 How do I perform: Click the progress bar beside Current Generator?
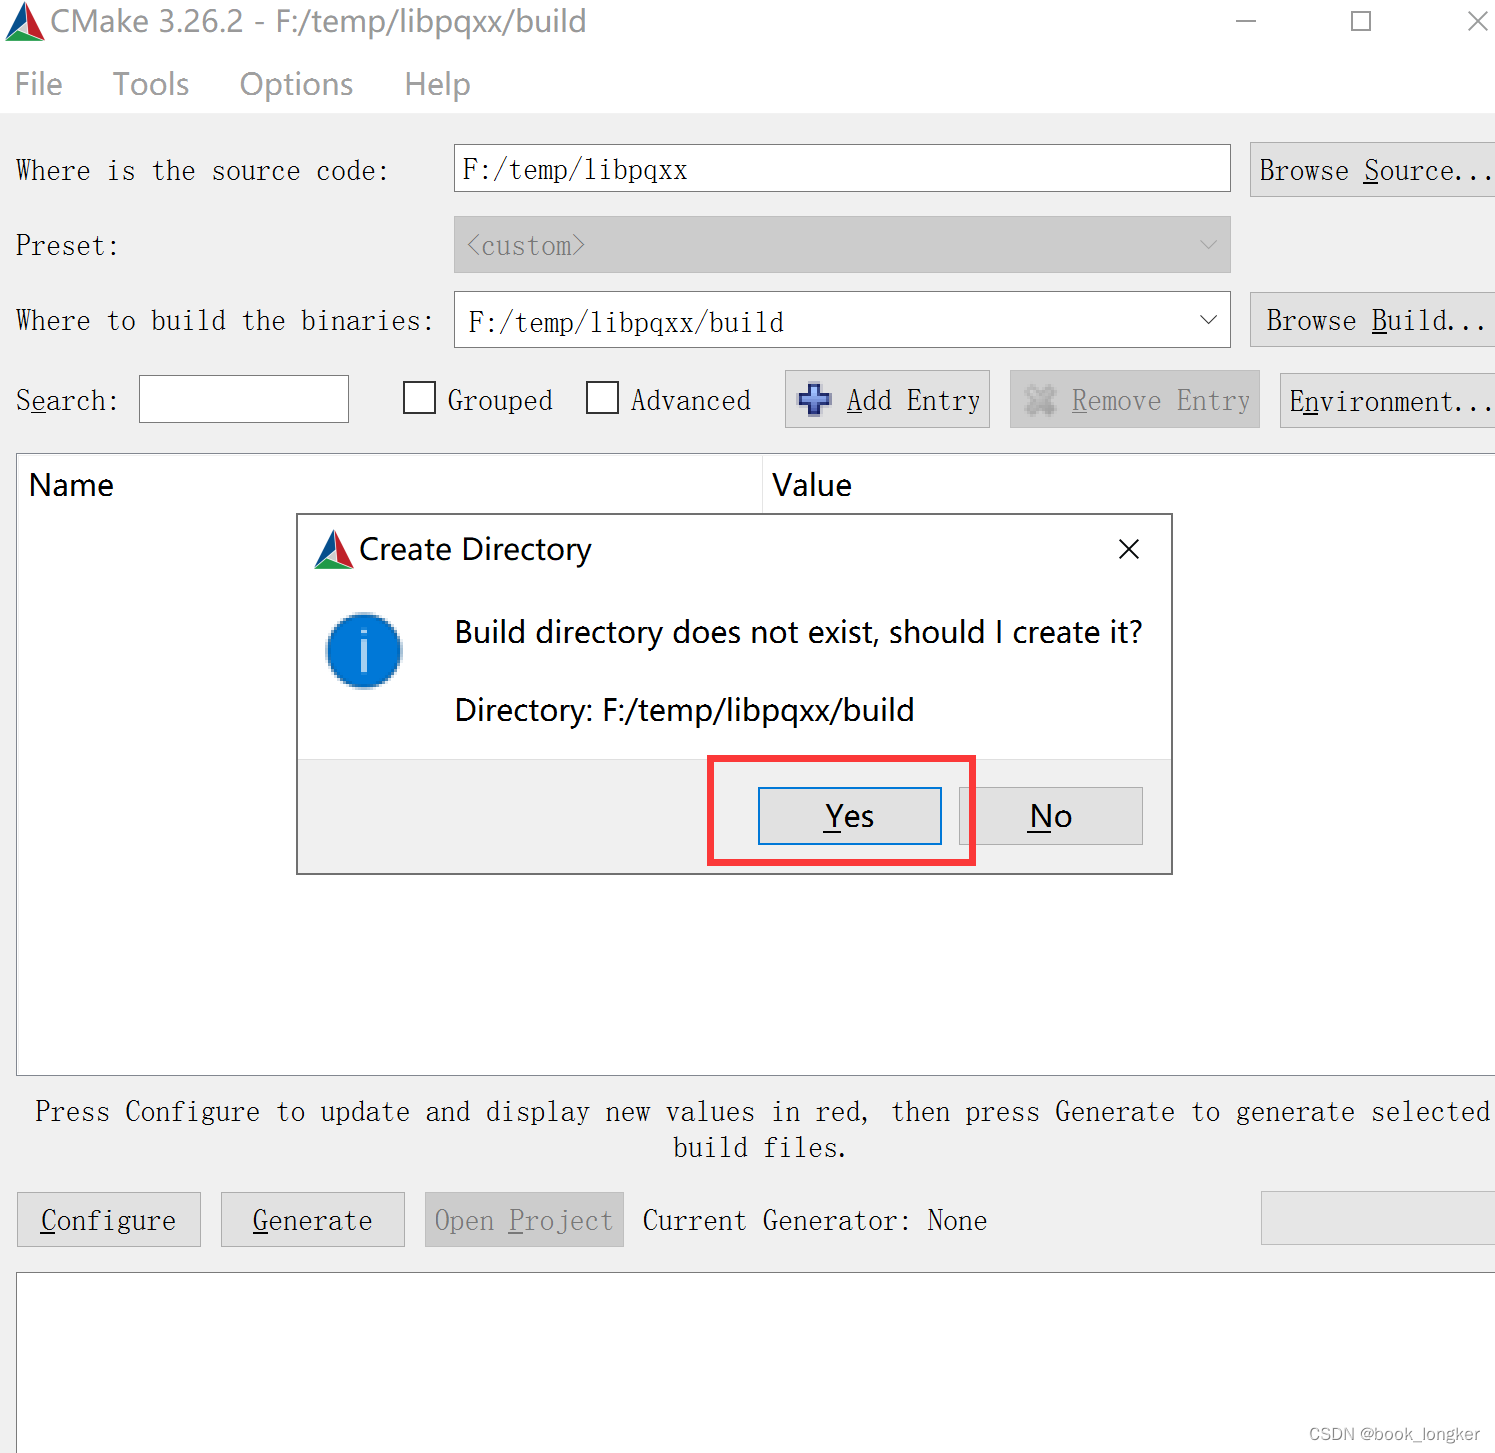[x=1378, y=1218]
